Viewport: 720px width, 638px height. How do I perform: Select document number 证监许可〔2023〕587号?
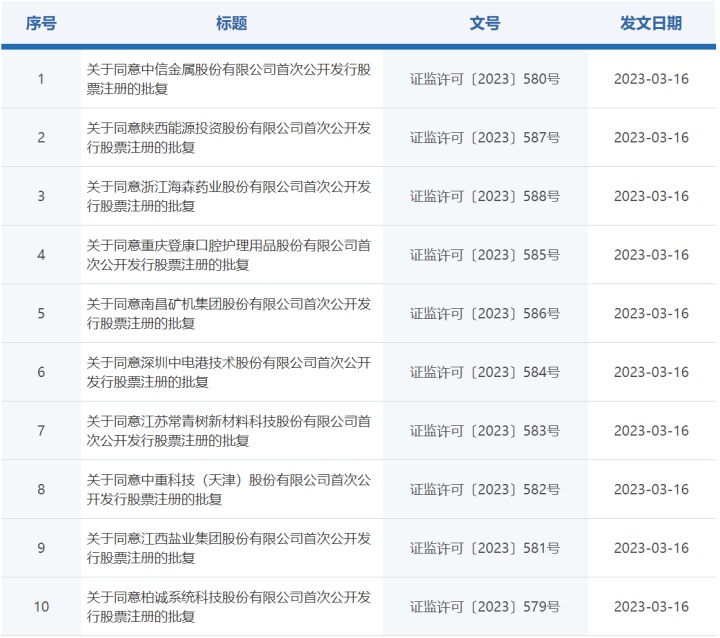click(484, 138)
